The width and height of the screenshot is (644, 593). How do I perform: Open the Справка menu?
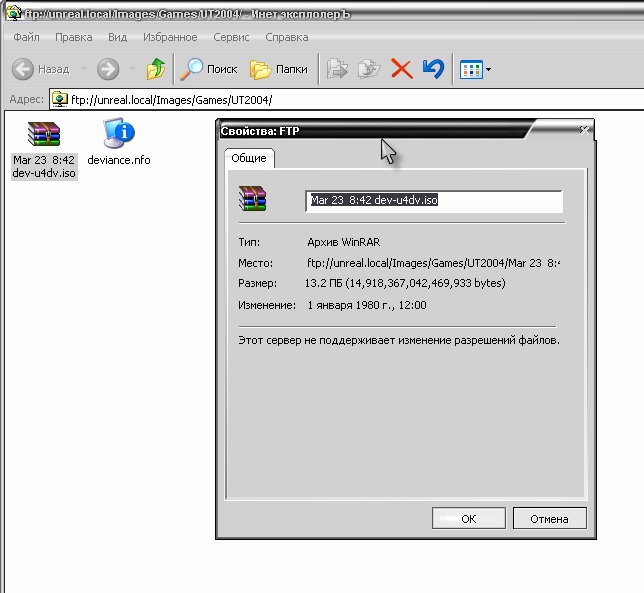(x=287, y=37)
